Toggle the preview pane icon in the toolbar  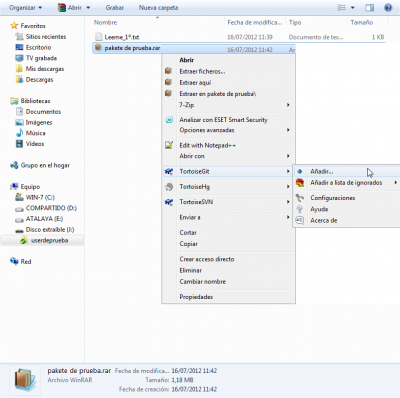[x=369, y=7]
